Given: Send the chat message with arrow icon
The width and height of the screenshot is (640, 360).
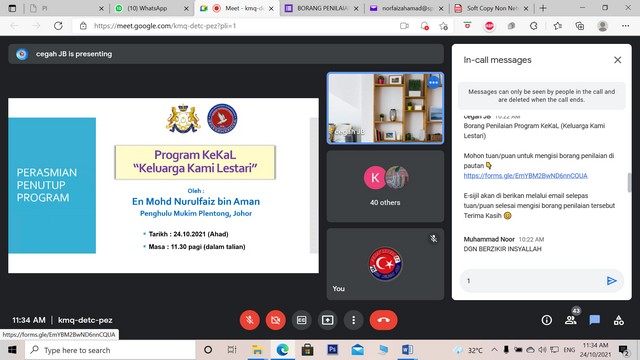Looking at the screenshot, I should (611, 281).
